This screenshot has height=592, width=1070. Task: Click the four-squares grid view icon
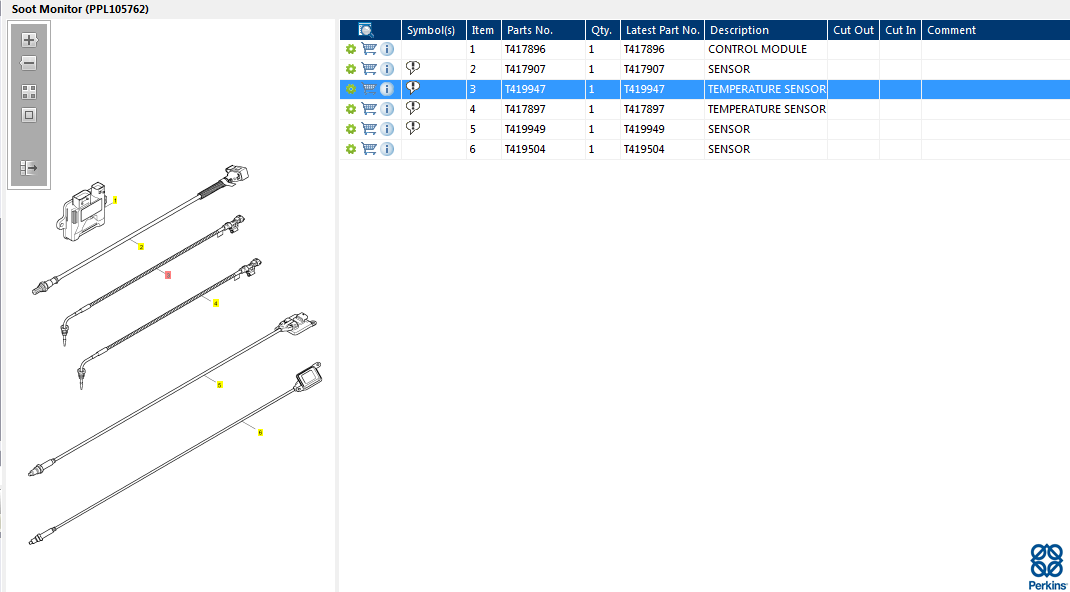click(29, 92)
